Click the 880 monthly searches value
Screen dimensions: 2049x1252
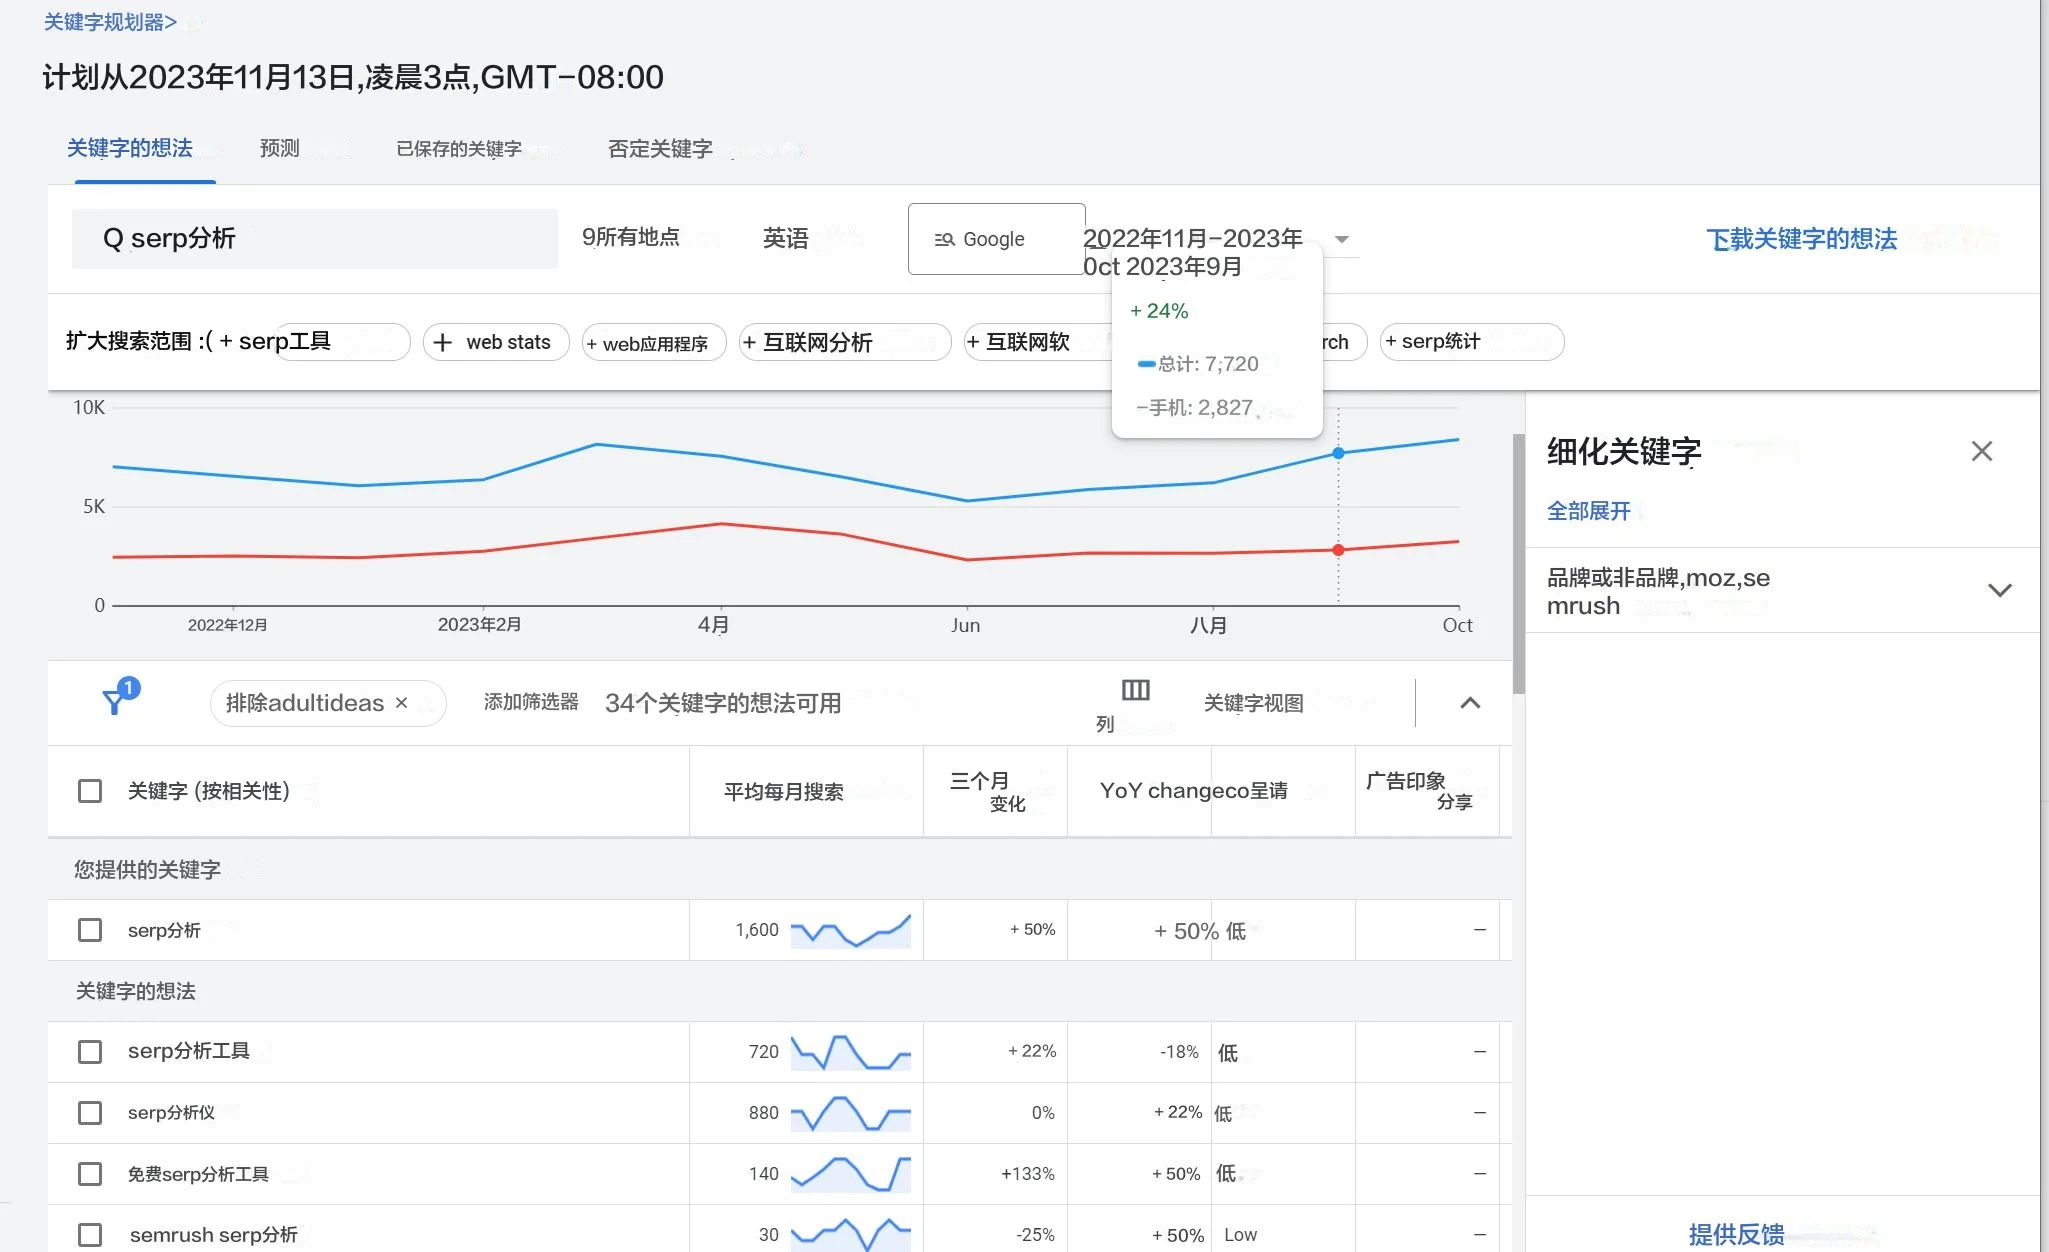coord(763,1113)
